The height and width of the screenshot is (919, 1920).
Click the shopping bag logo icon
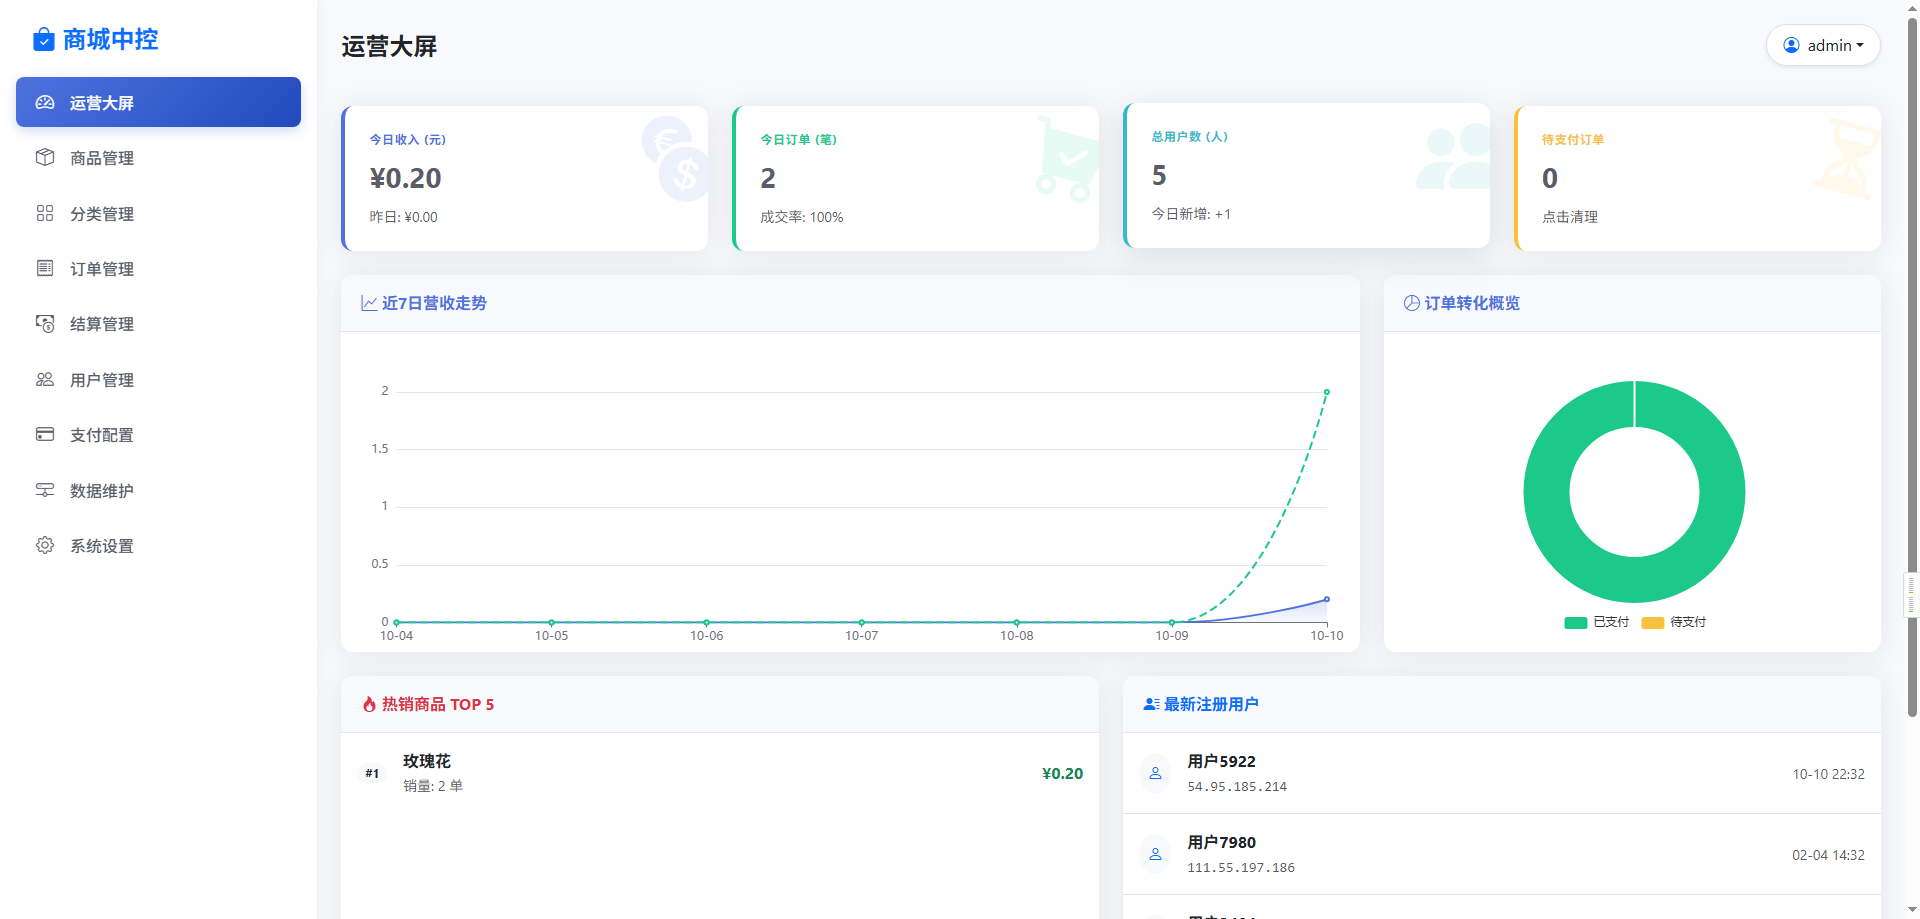tap(44, 39)
